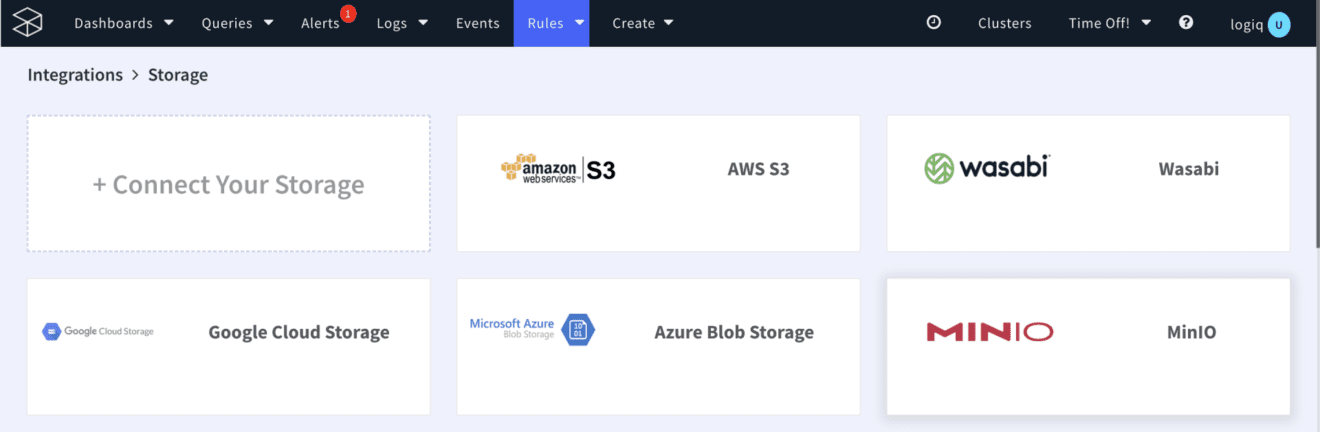The width and height of the screenshot is (1320, 432).
Task: Click the LOGIQ cube logo icon
Action: coord(28,22)
